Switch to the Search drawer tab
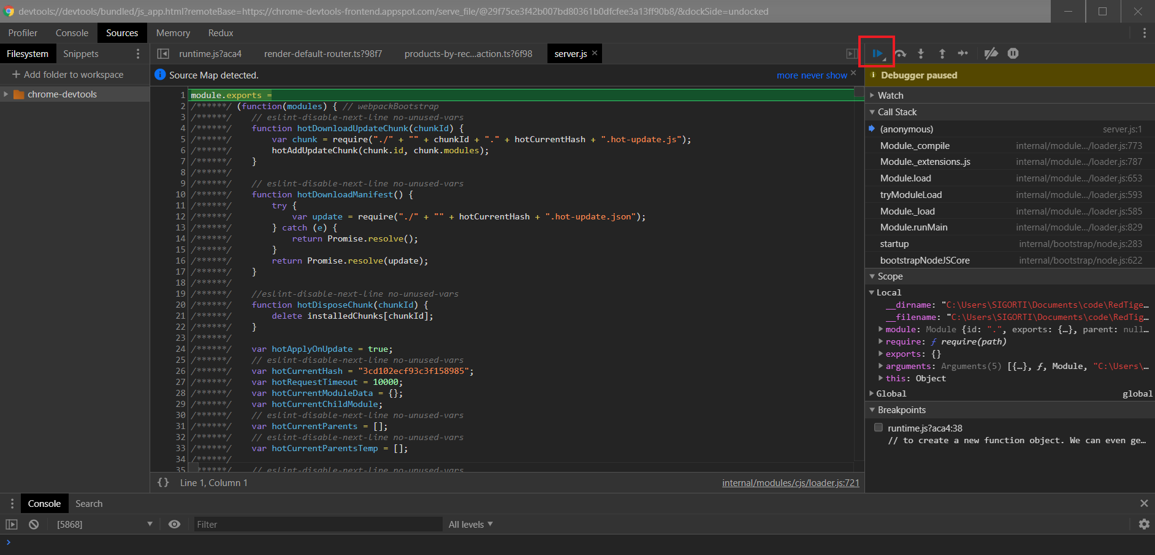Image resolution: width=1155 pixels, height=555 pixels. click(x=89, y=503)
